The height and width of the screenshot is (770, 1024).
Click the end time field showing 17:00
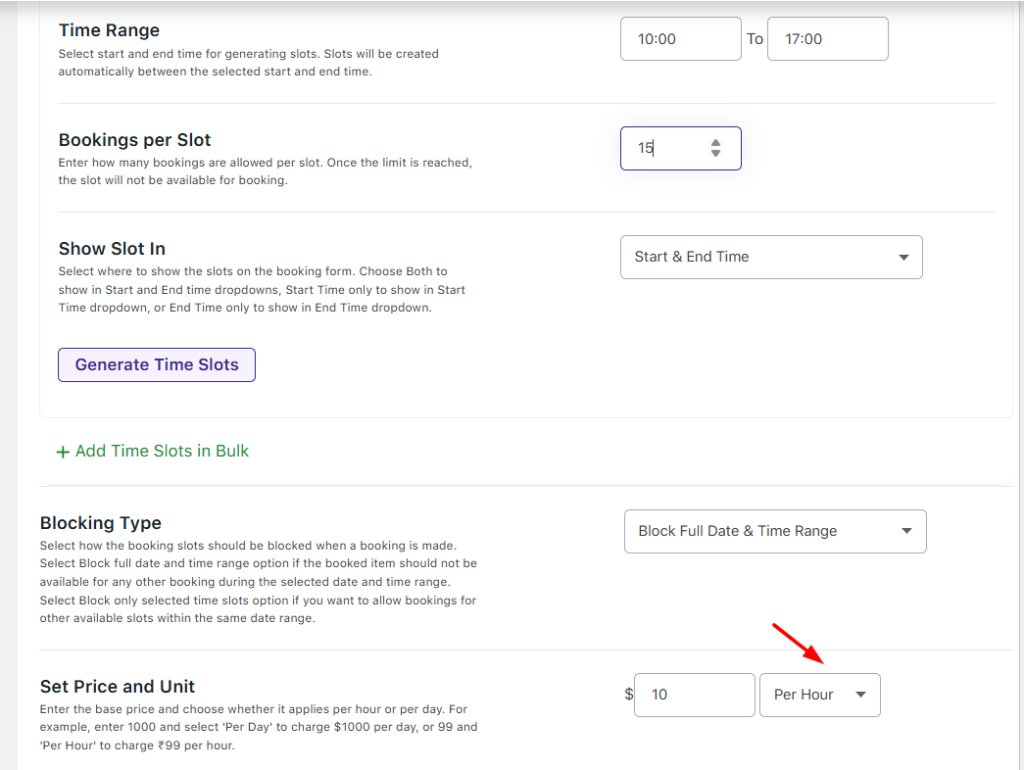[x=827, y=39]
